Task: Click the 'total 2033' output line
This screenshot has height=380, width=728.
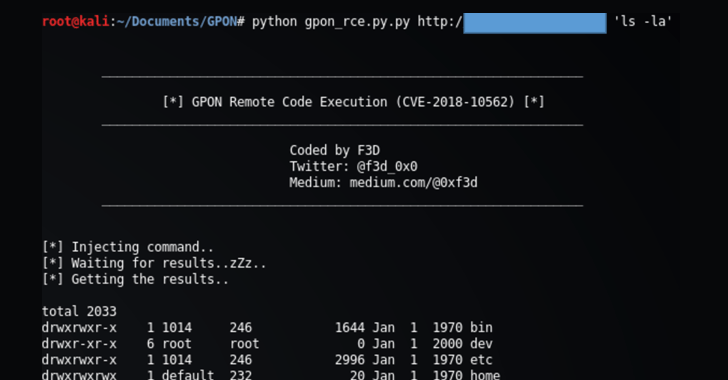Action: coord(79,311)
